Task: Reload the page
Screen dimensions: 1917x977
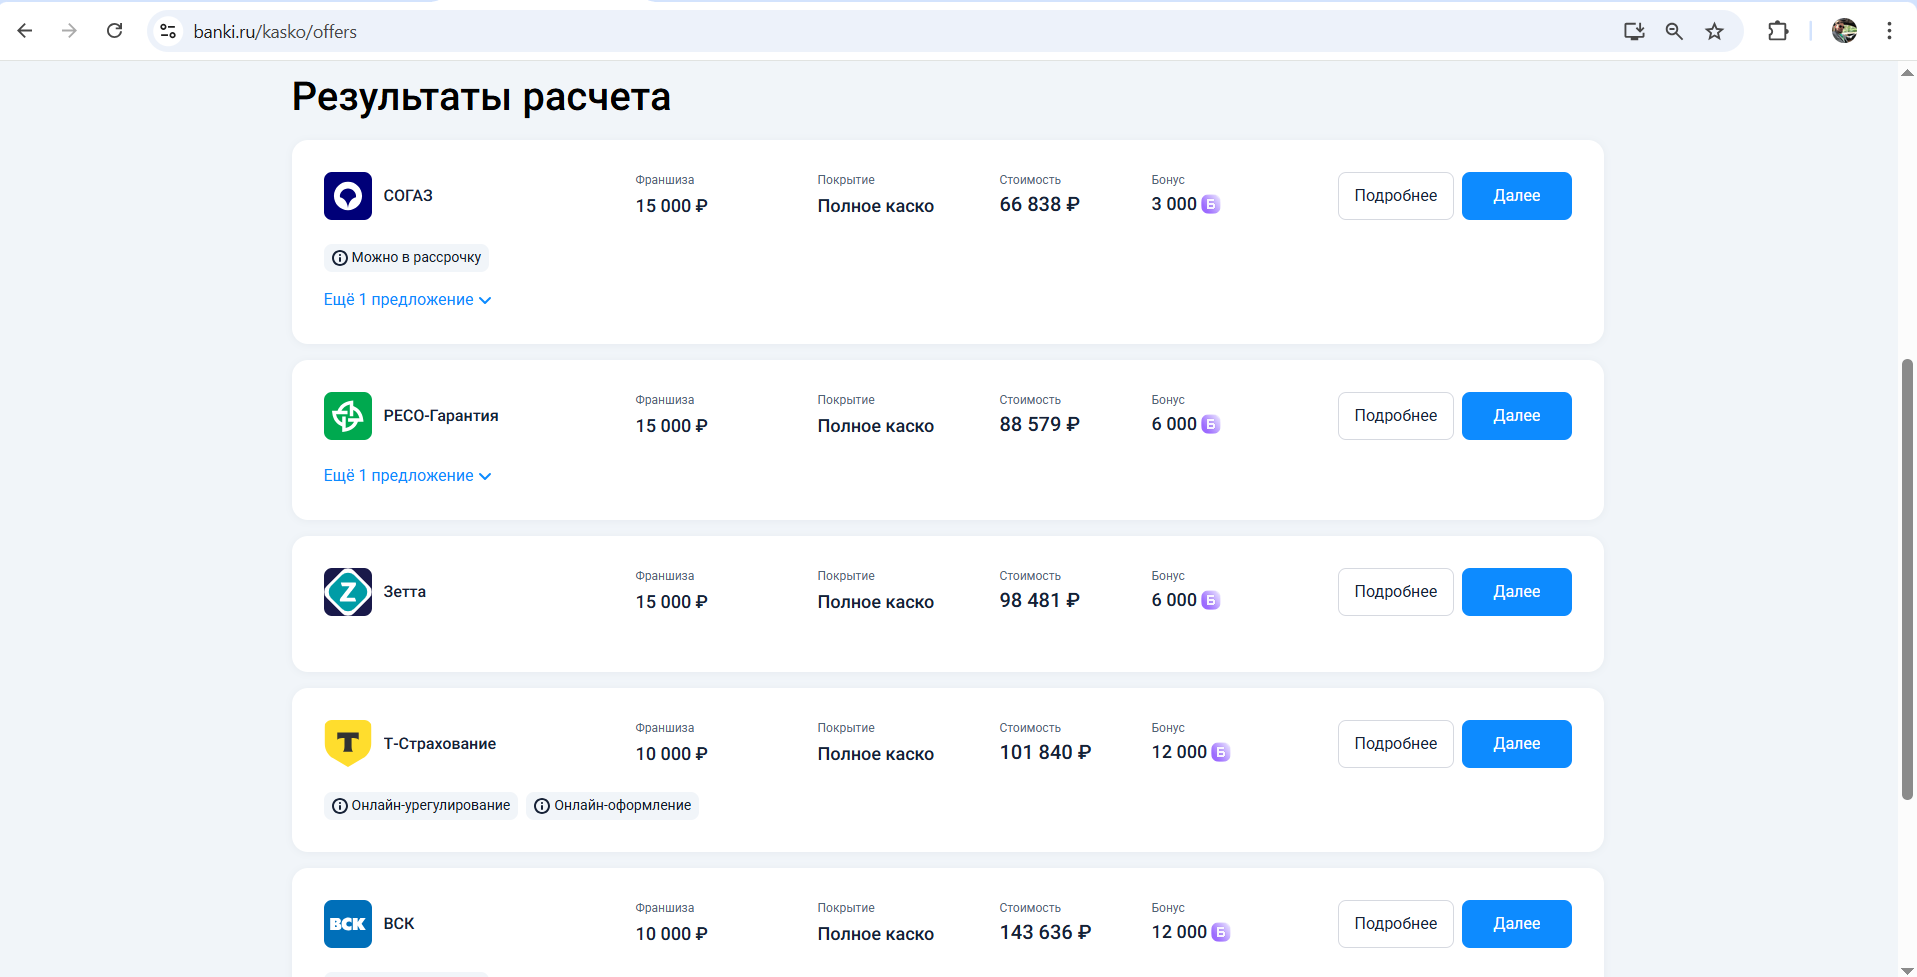Action: coord(115,31)
